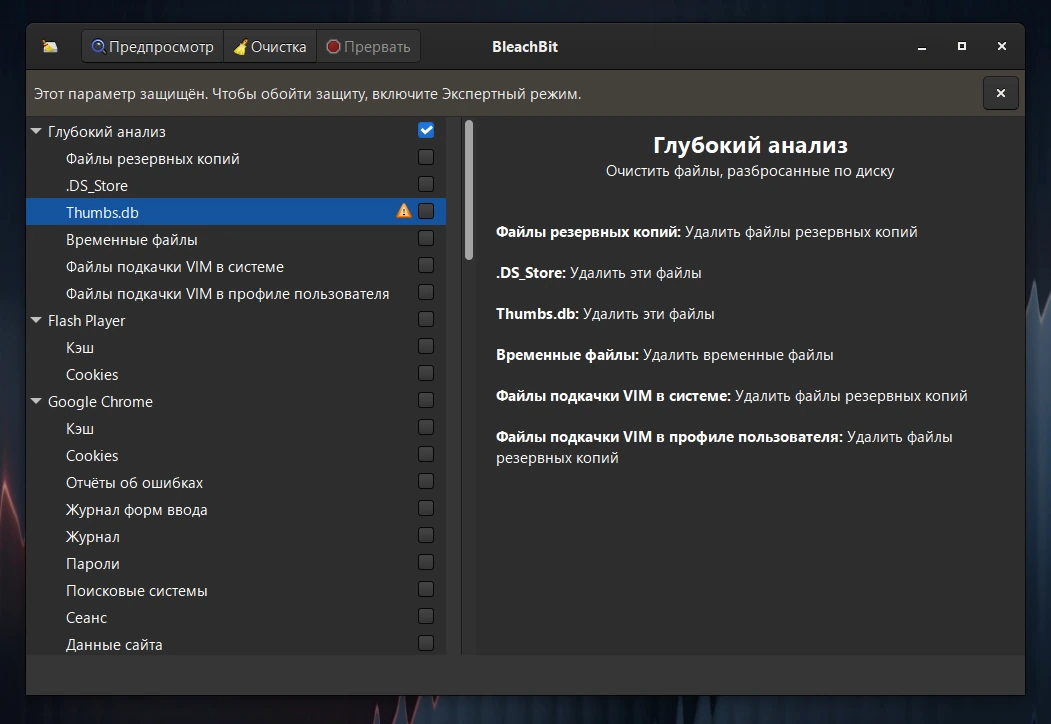Click the Предпросмотр preview button
Image resolution: width=1051 pixels, height=724 pixels.
[153, 47]
